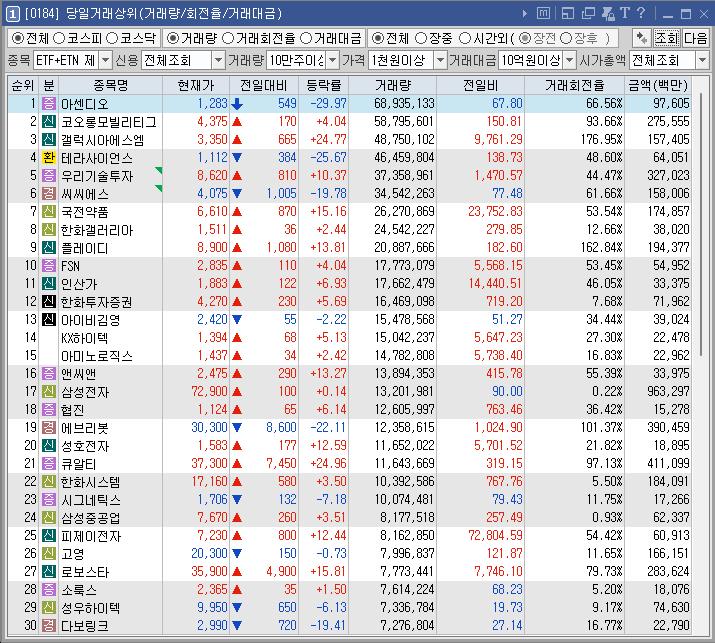Viewport: 715px width, 643px height.
Task: Select the 삼성중공업 stock name
Action: click(90, 518)
